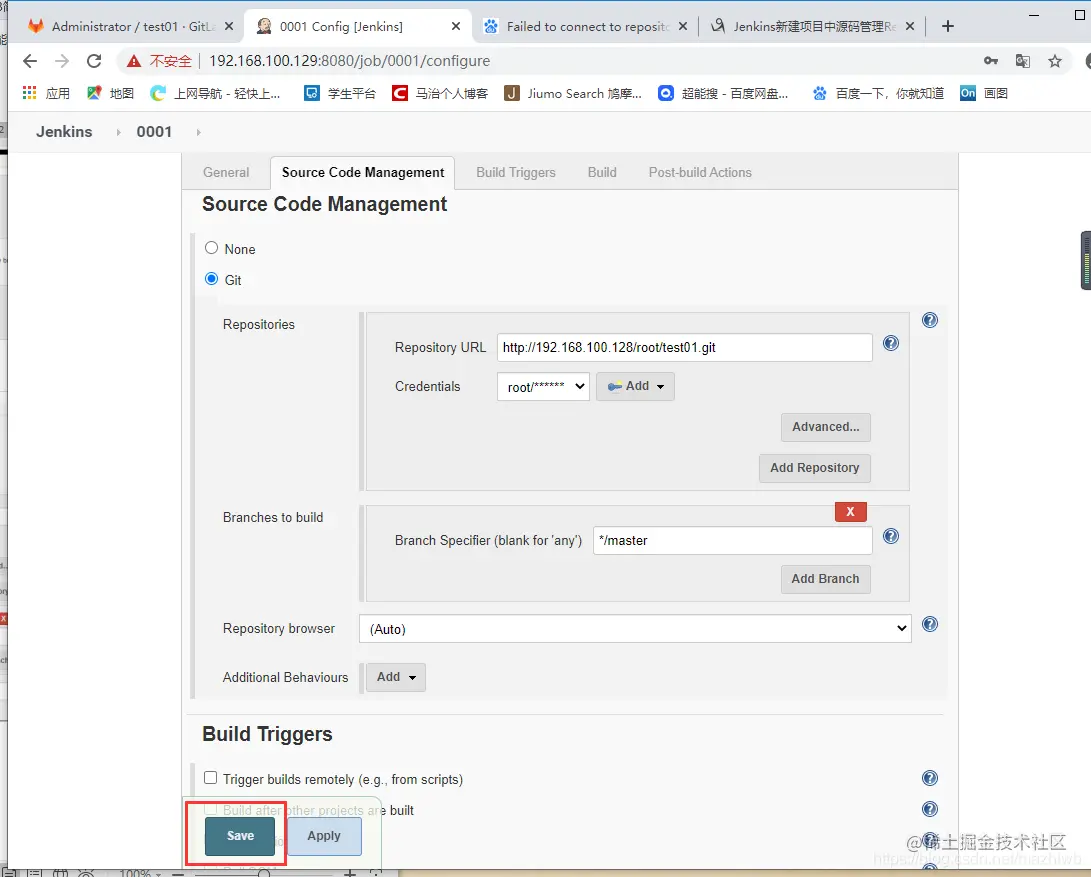Save the job configuration
The height and width of the screenshot is (877, 1091).
tap(240, 836)
